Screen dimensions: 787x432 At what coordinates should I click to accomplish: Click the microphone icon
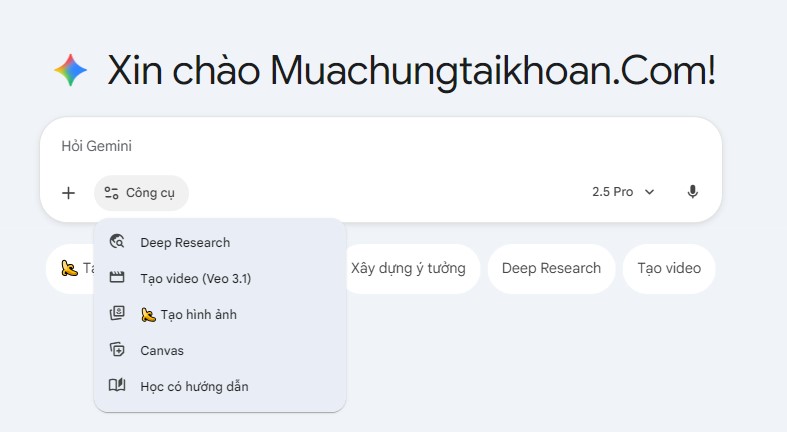coord(693,192)
